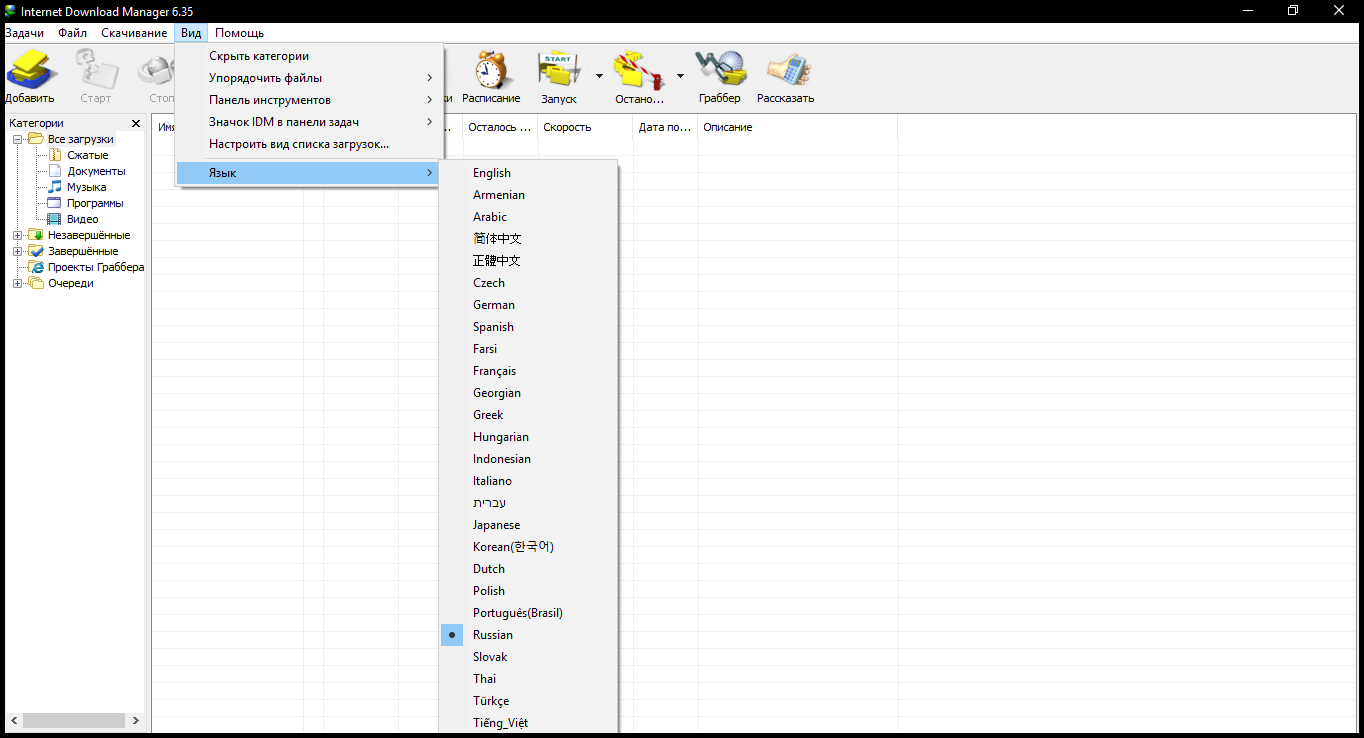Click the Программы window icon in categories

56,203
